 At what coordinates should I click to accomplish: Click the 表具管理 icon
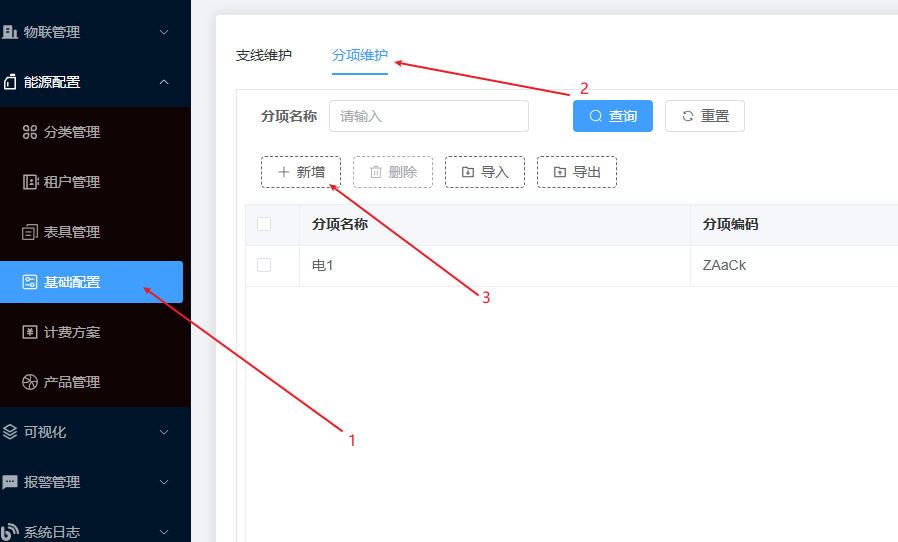point(30,232)
